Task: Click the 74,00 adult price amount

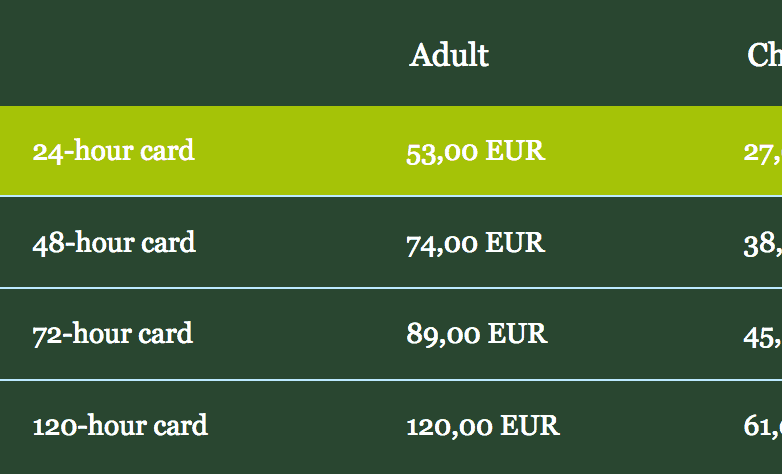Action: pos(441,243)
